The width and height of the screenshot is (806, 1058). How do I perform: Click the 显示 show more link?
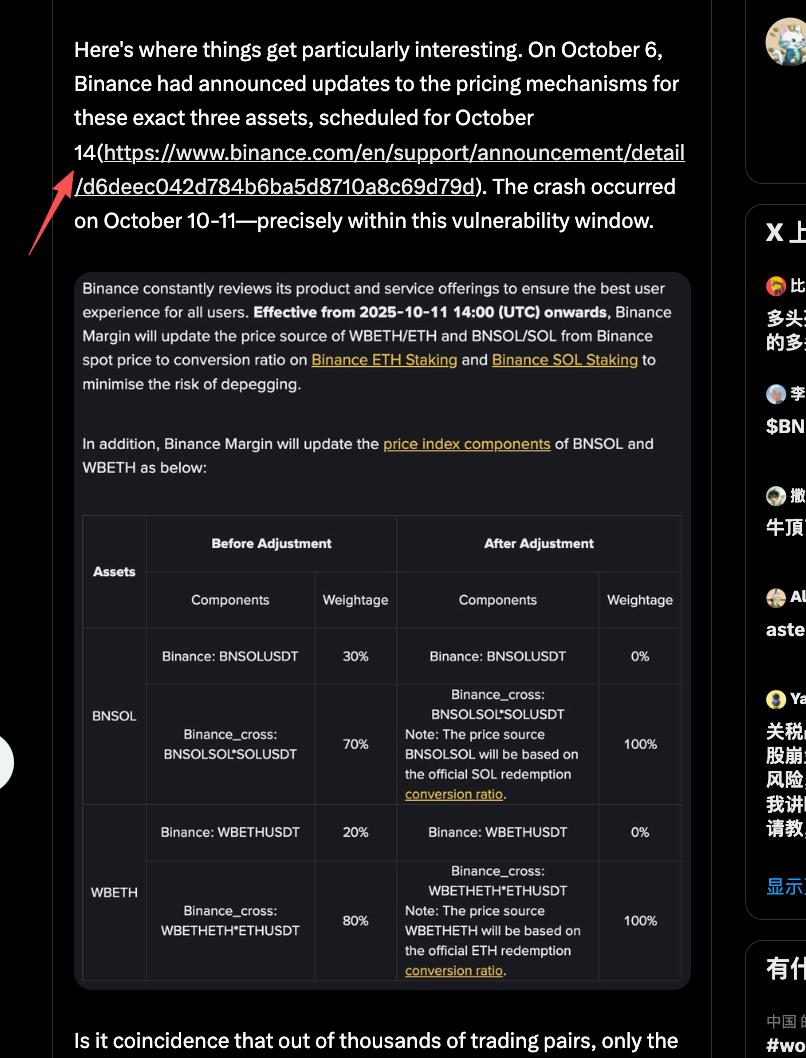pos(786,886)
